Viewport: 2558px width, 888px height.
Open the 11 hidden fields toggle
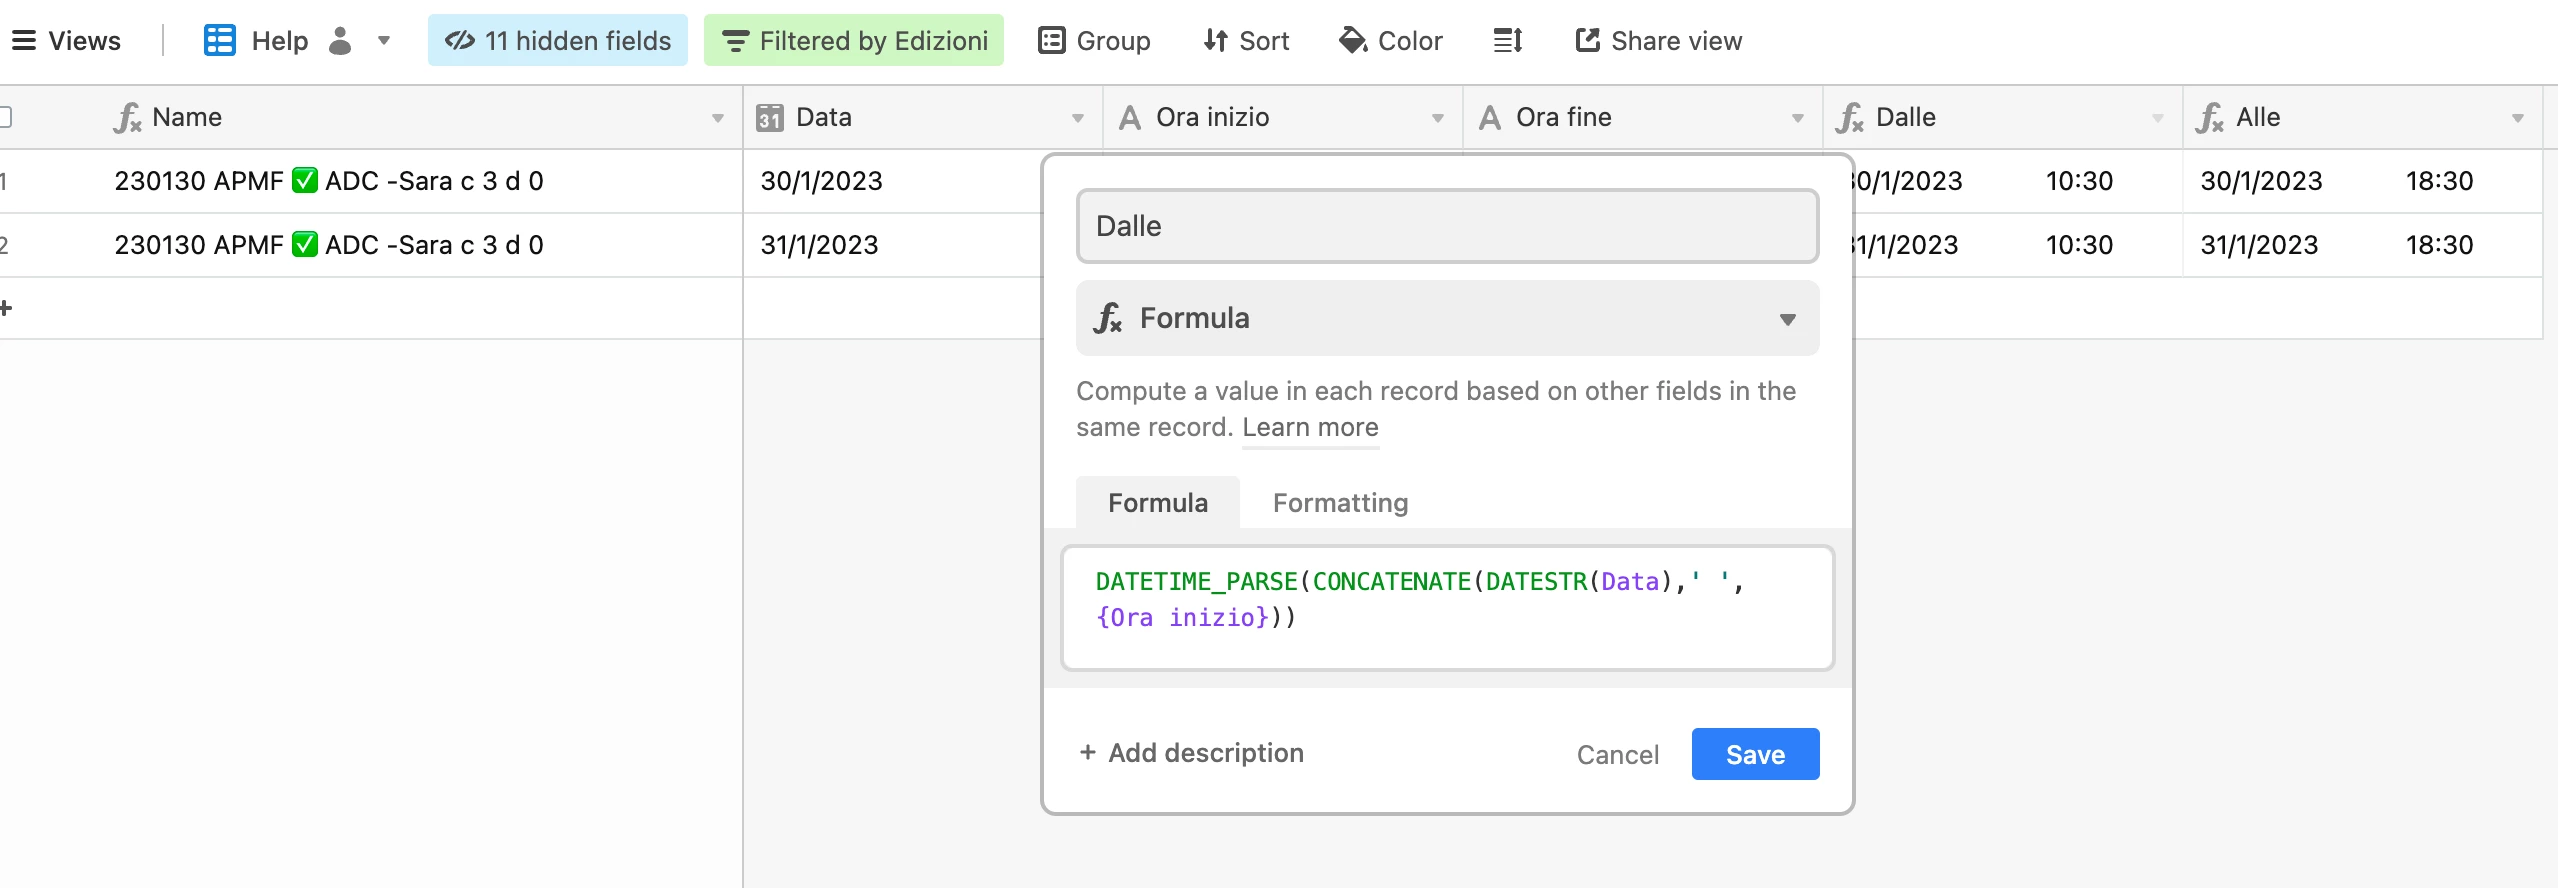pos(558,41)
